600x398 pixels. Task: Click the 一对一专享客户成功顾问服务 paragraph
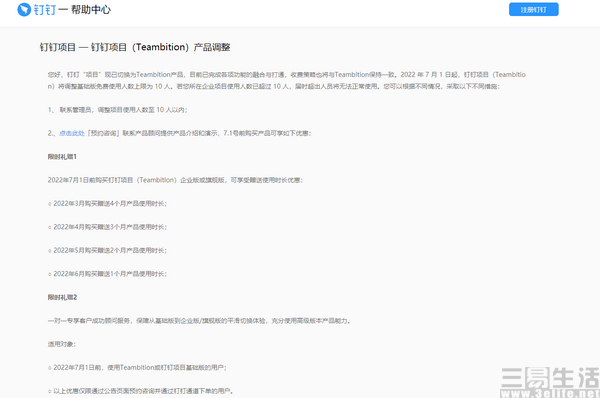(x=199, y=321)
